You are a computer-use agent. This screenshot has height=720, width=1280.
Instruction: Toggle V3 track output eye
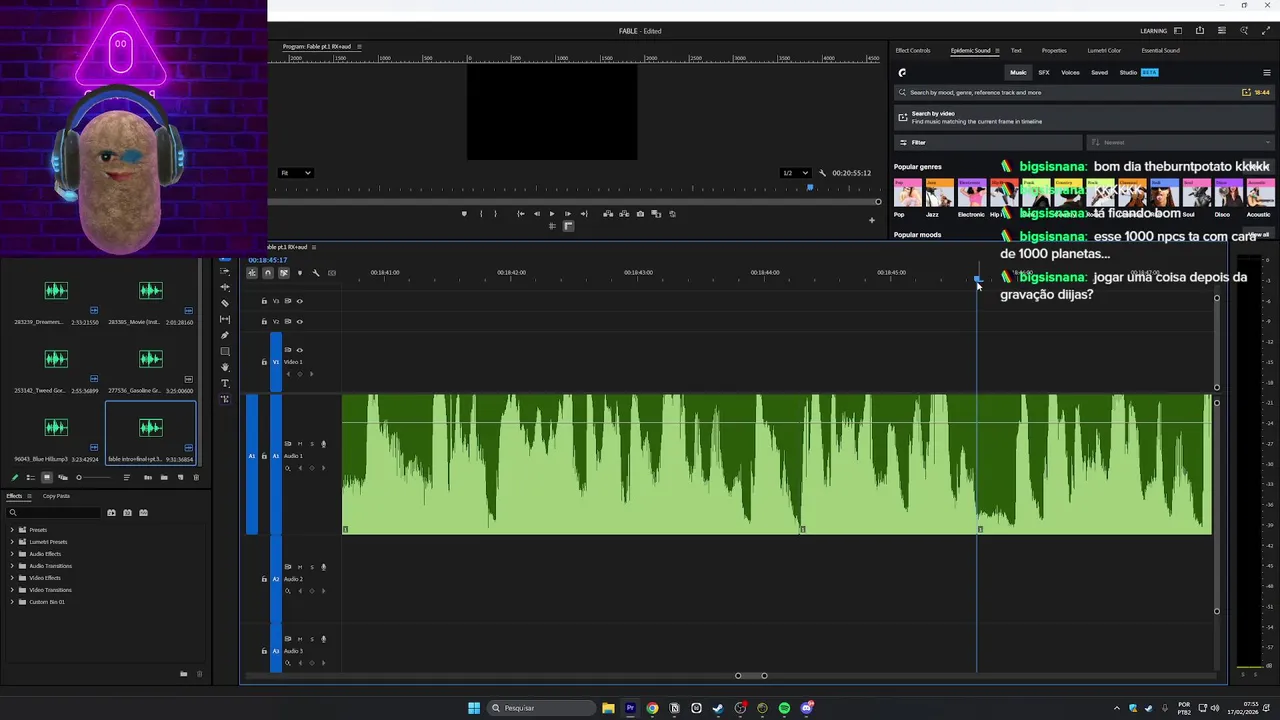point(300,301)
